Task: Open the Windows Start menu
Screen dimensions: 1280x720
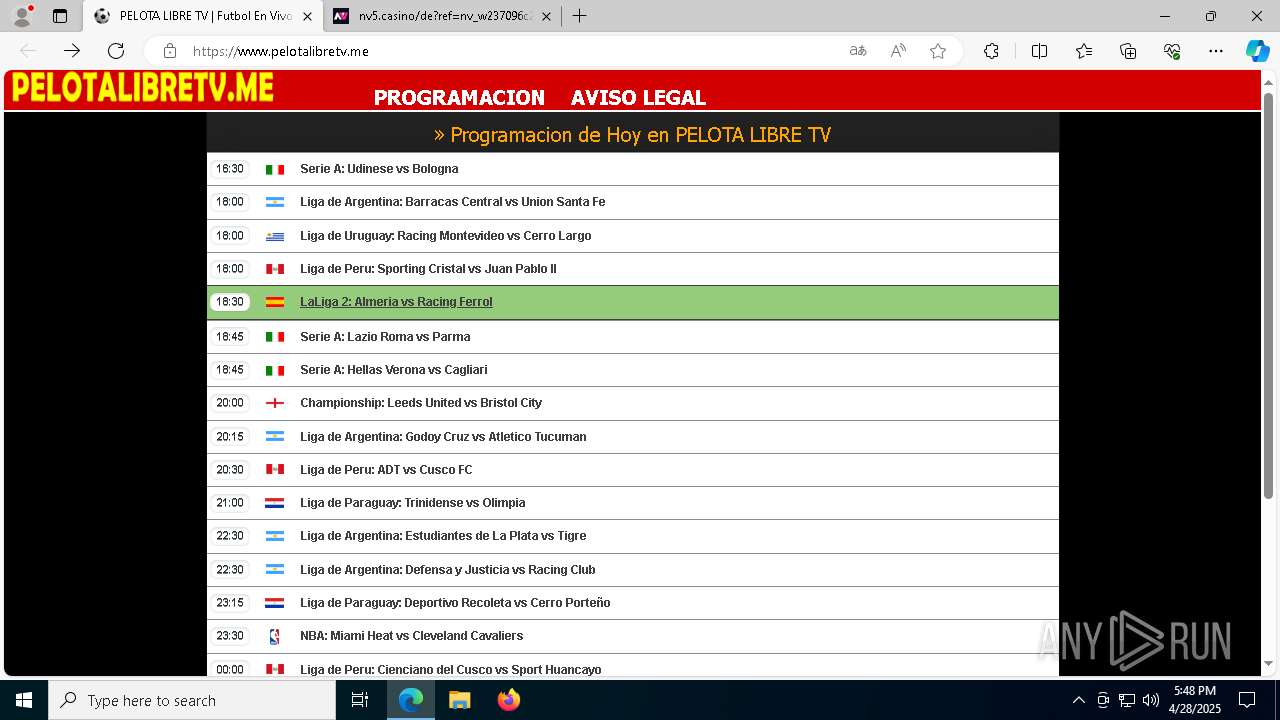Action: pyautogui.click(x=24, y=700)
